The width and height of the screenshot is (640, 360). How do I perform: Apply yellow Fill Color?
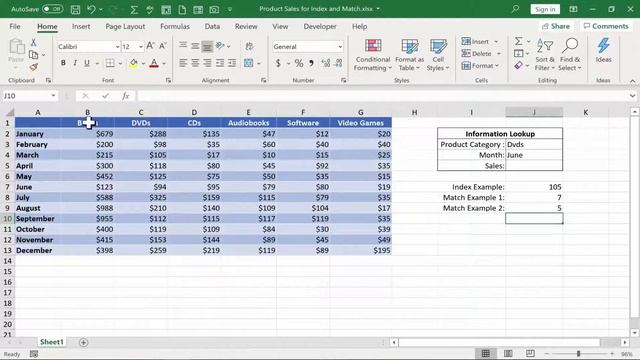pyautogui.click(x=133, y=63)
